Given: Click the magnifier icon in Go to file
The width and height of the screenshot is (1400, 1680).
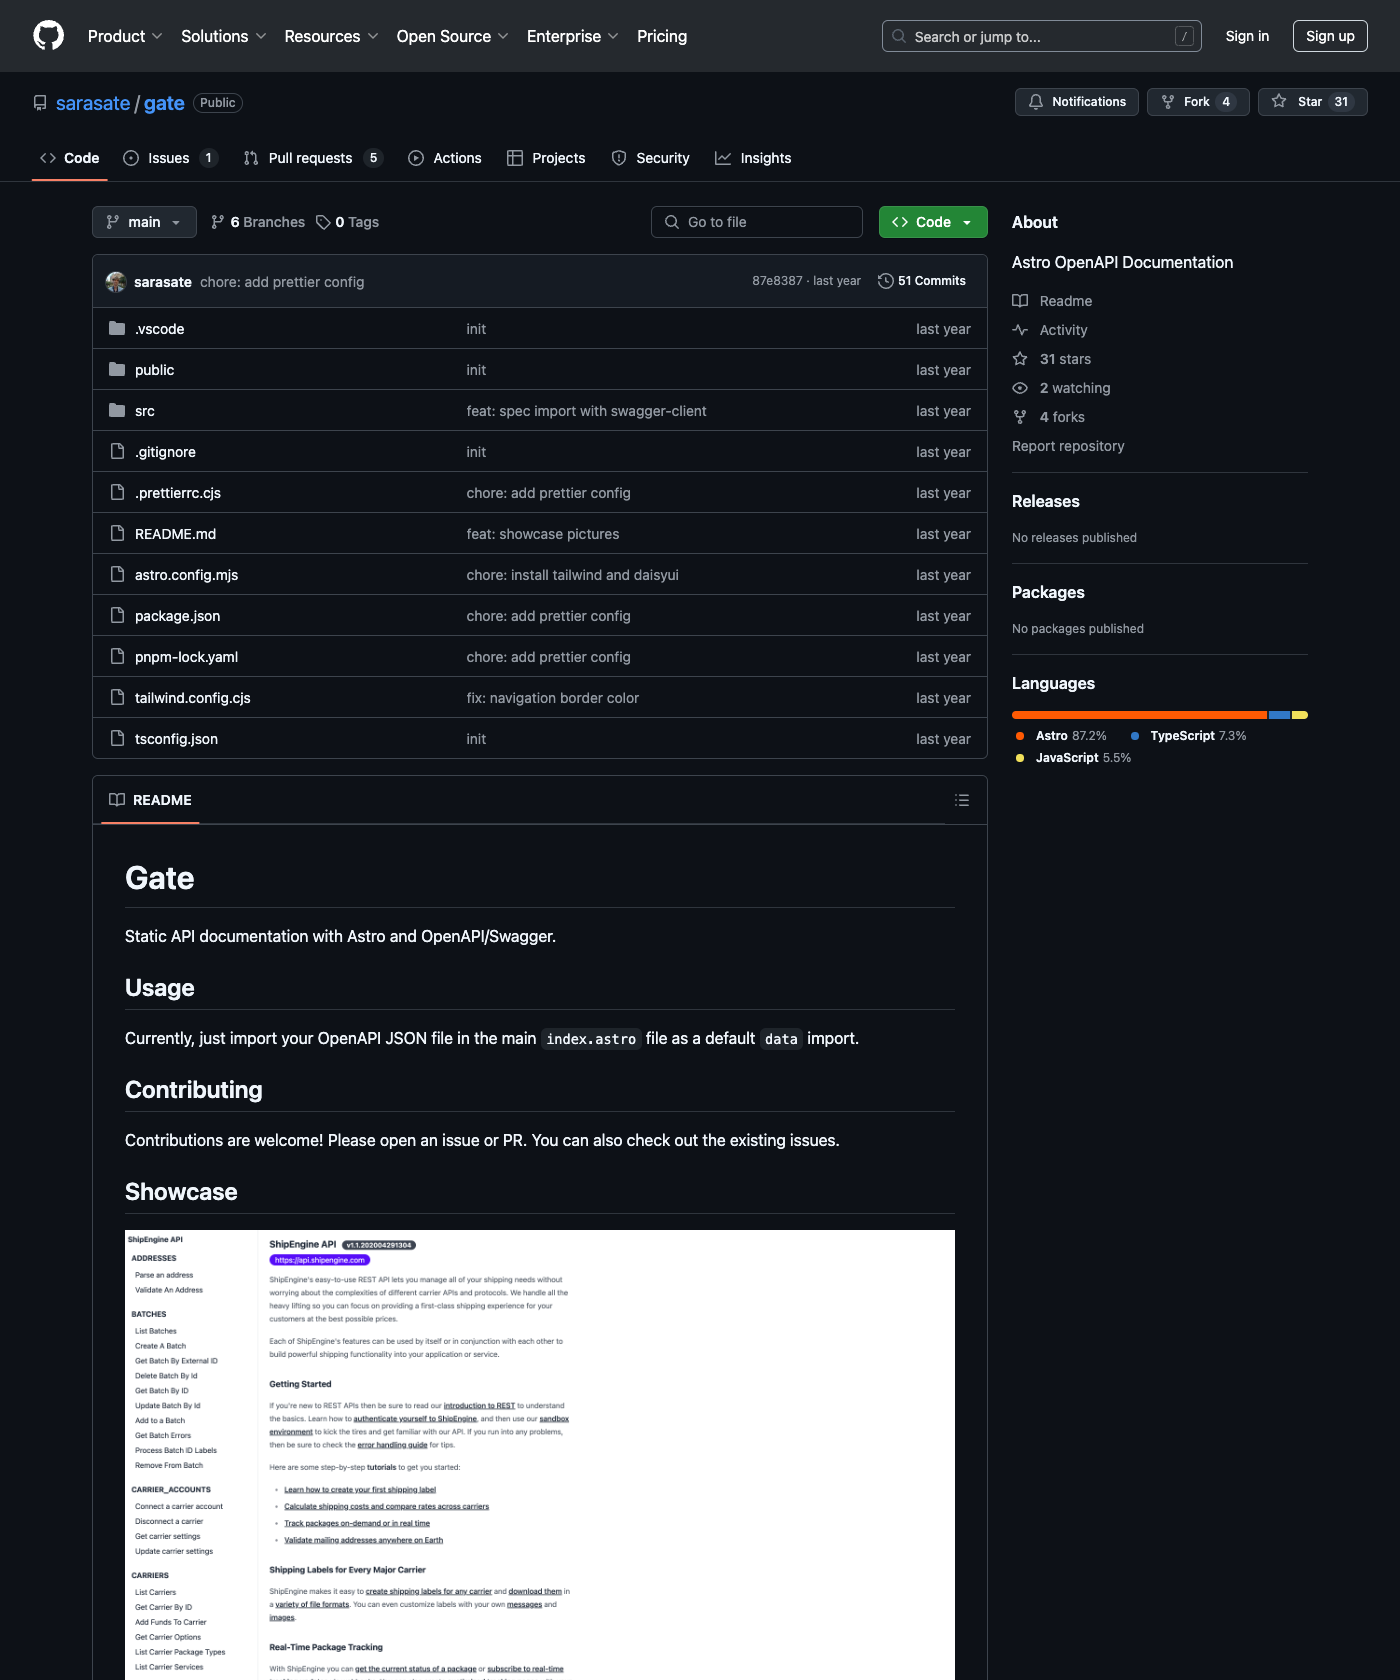Looking at the screenshot, I should [x=672, y=222].
